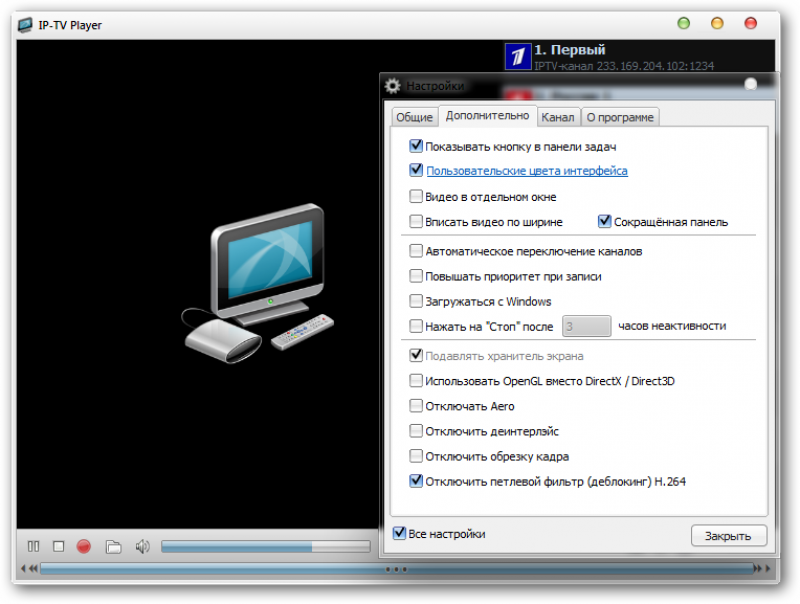Mute audio via the speaker icon
Viewport: 800px width, 604px height.
pos(141,546)
